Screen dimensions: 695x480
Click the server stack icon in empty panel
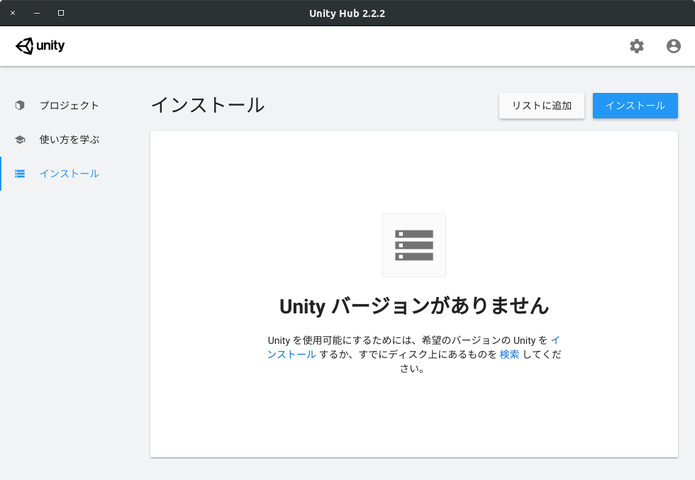[x=414, y=245]
